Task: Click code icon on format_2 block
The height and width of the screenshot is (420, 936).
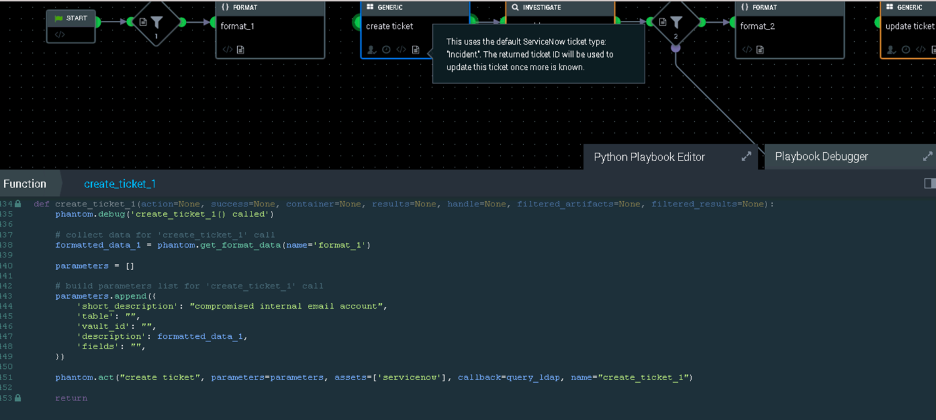Action: [747, 49]
